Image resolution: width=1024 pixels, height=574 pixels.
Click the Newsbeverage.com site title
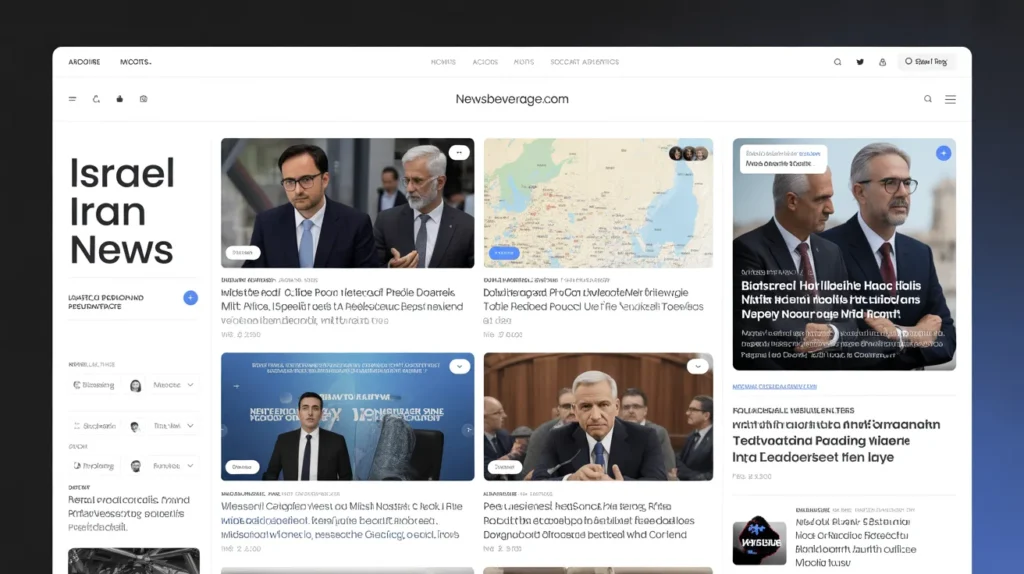[512, 99]
